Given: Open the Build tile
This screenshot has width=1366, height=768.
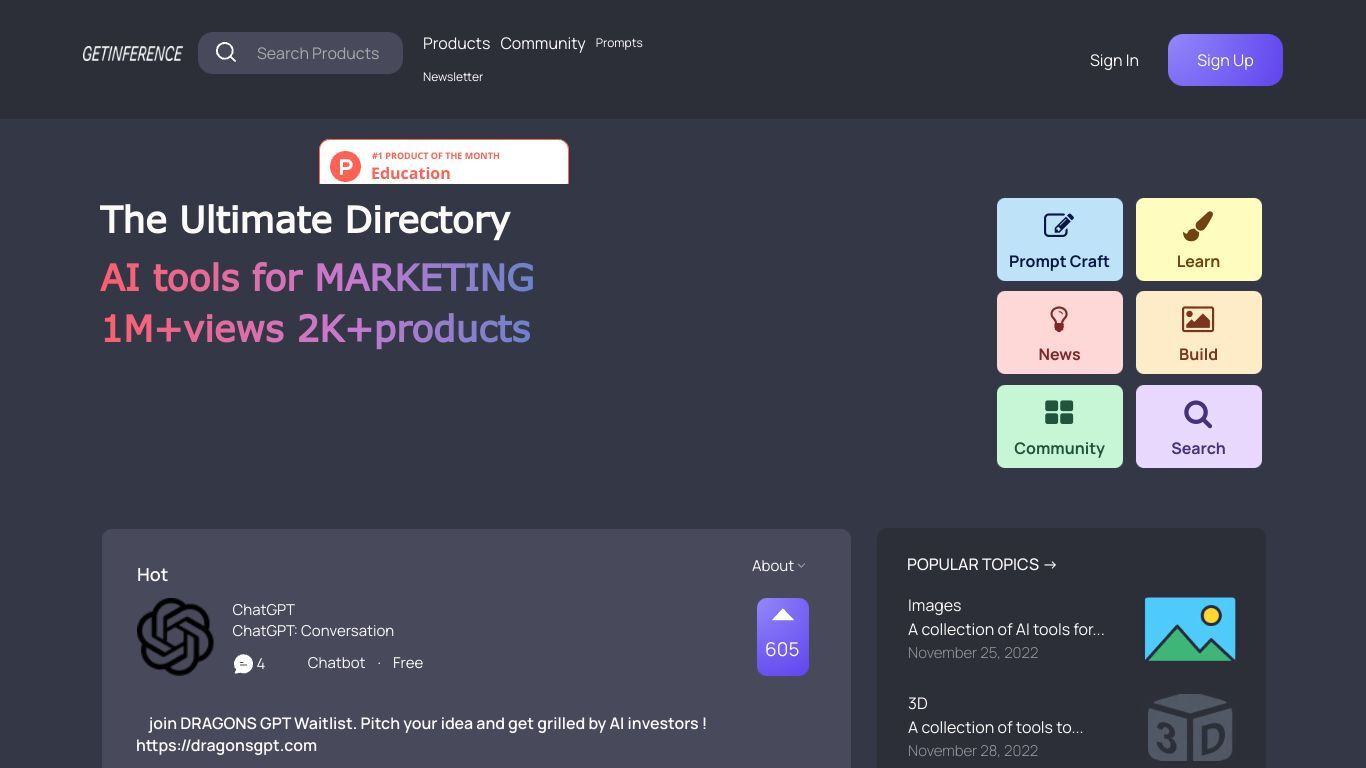Looking at the screenshot, I should [x=1199, y=333].
